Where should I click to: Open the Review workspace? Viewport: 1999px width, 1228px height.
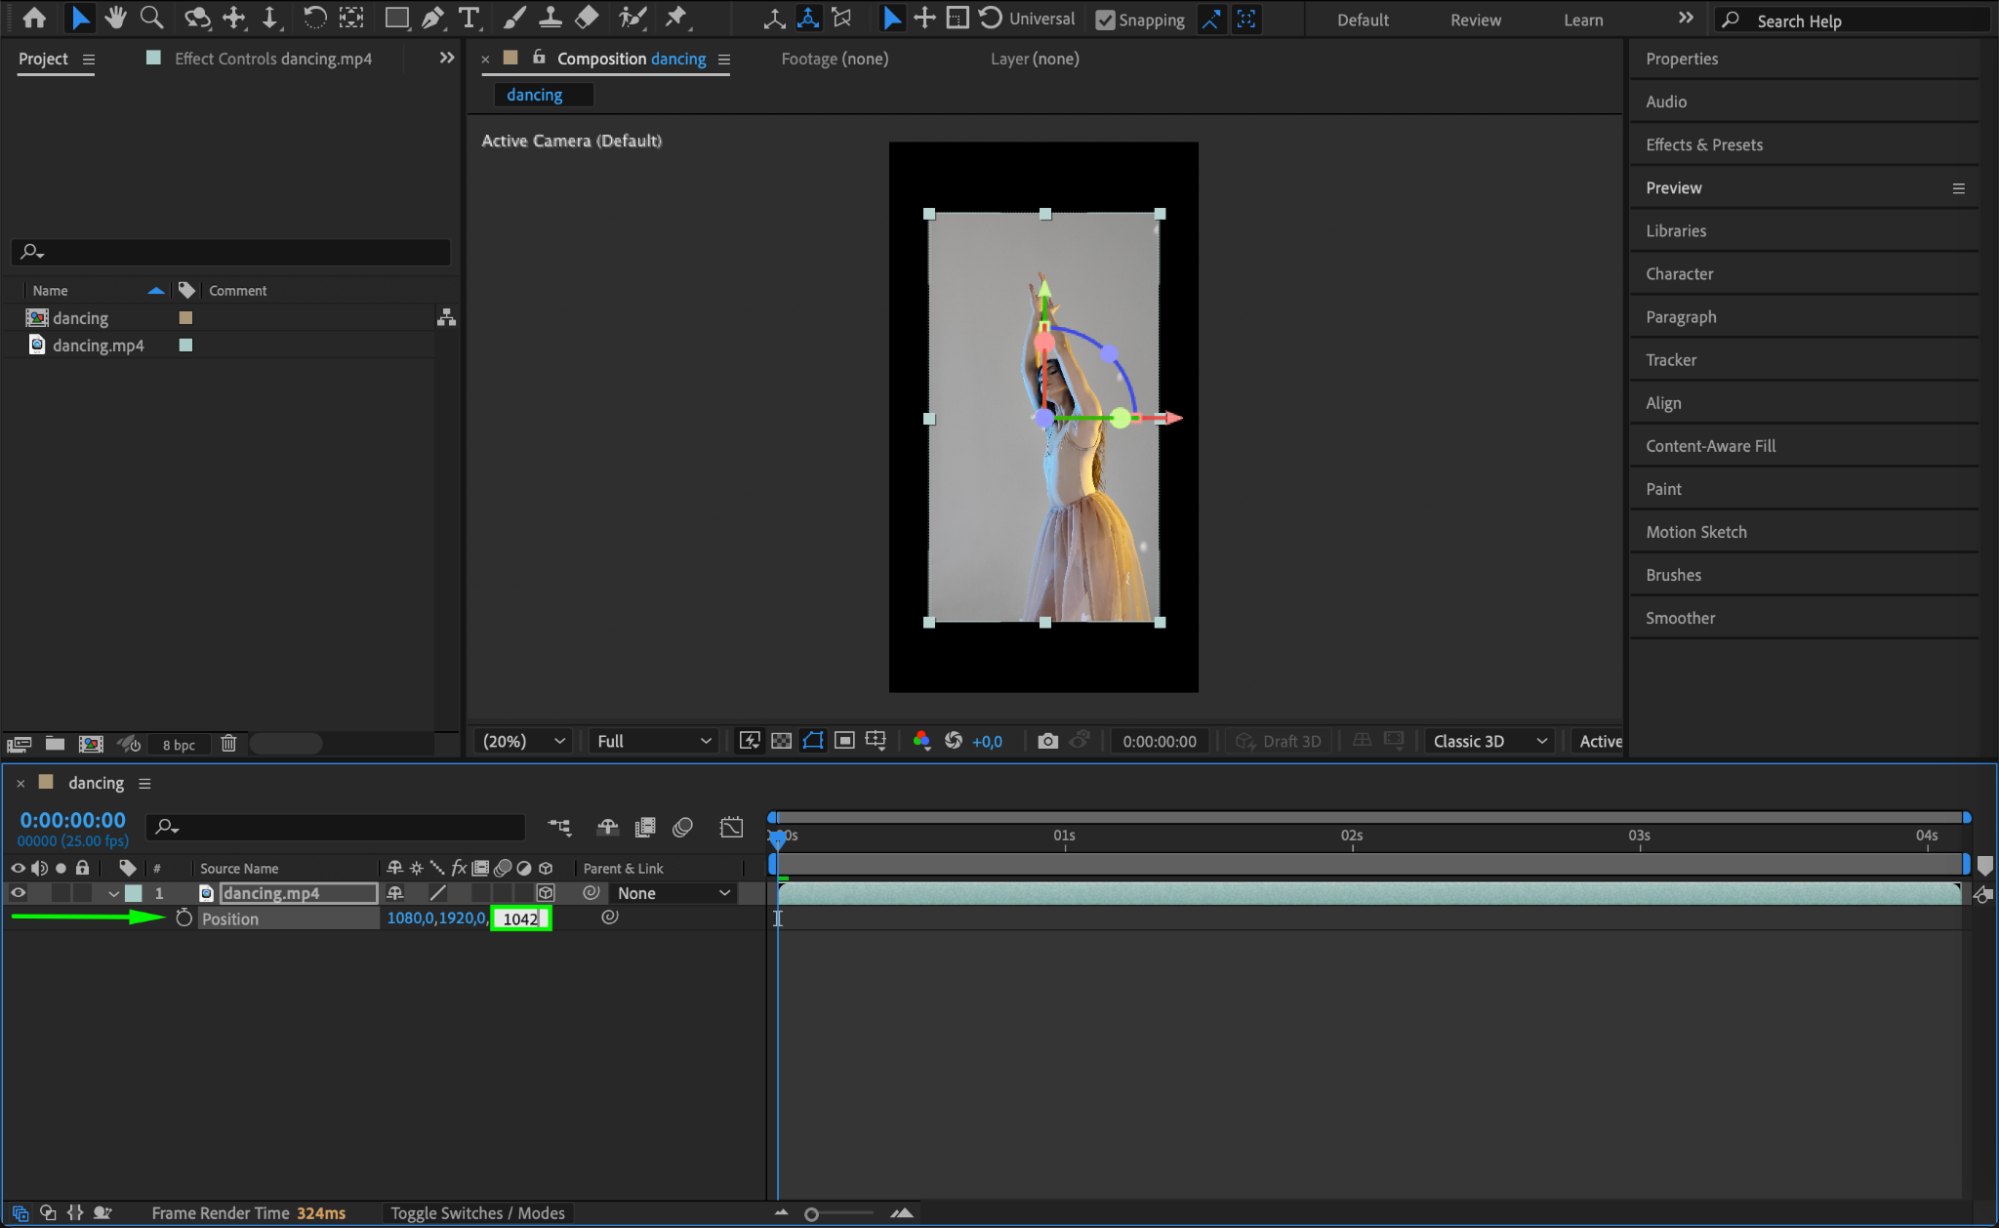[x=1475, y=20]
